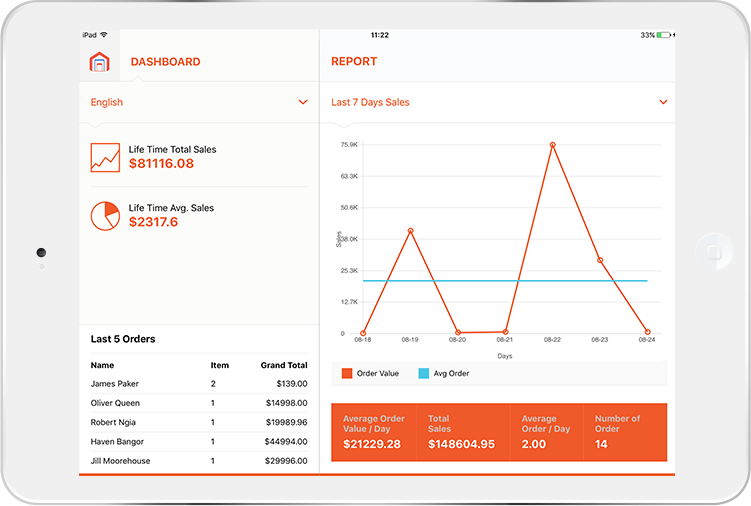The image size is (751, 506).
Task: Click the Number of Order summary tile
Action: coord(626,432)
